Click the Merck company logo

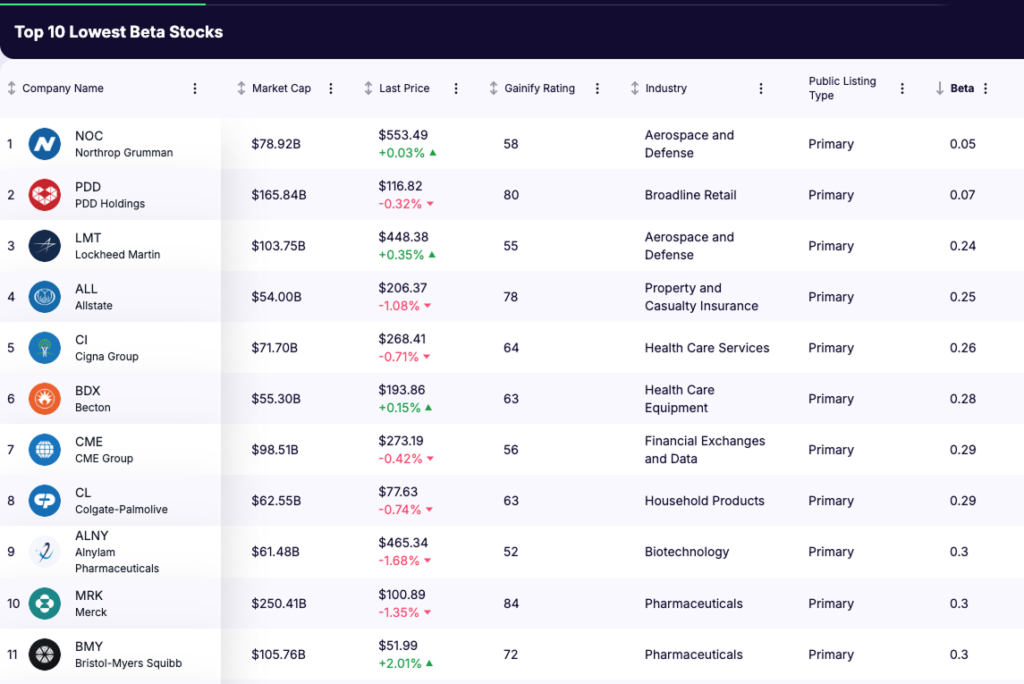pos(44,602)
